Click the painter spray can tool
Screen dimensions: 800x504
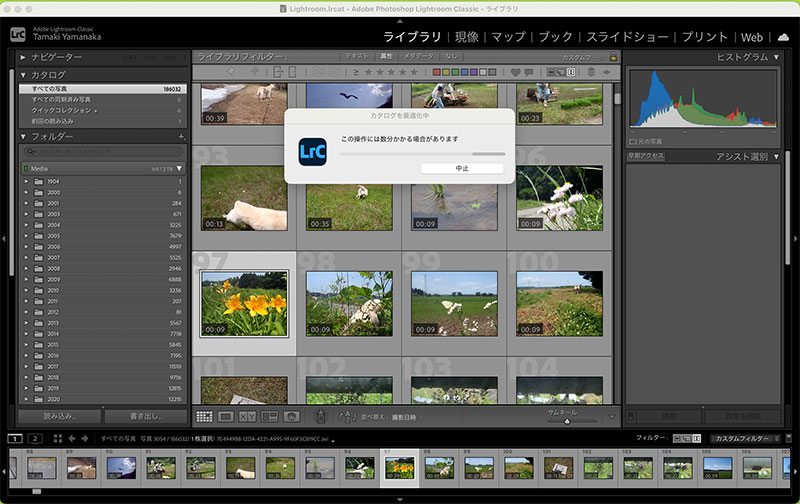click(x=320, y=416)
